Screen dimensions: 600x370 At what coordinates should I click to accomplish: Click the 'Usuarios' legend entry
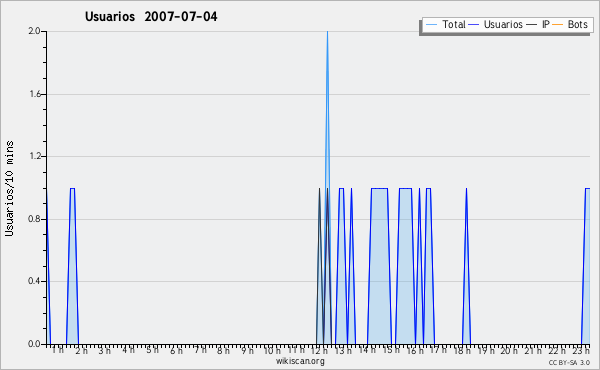pos(496,24)
